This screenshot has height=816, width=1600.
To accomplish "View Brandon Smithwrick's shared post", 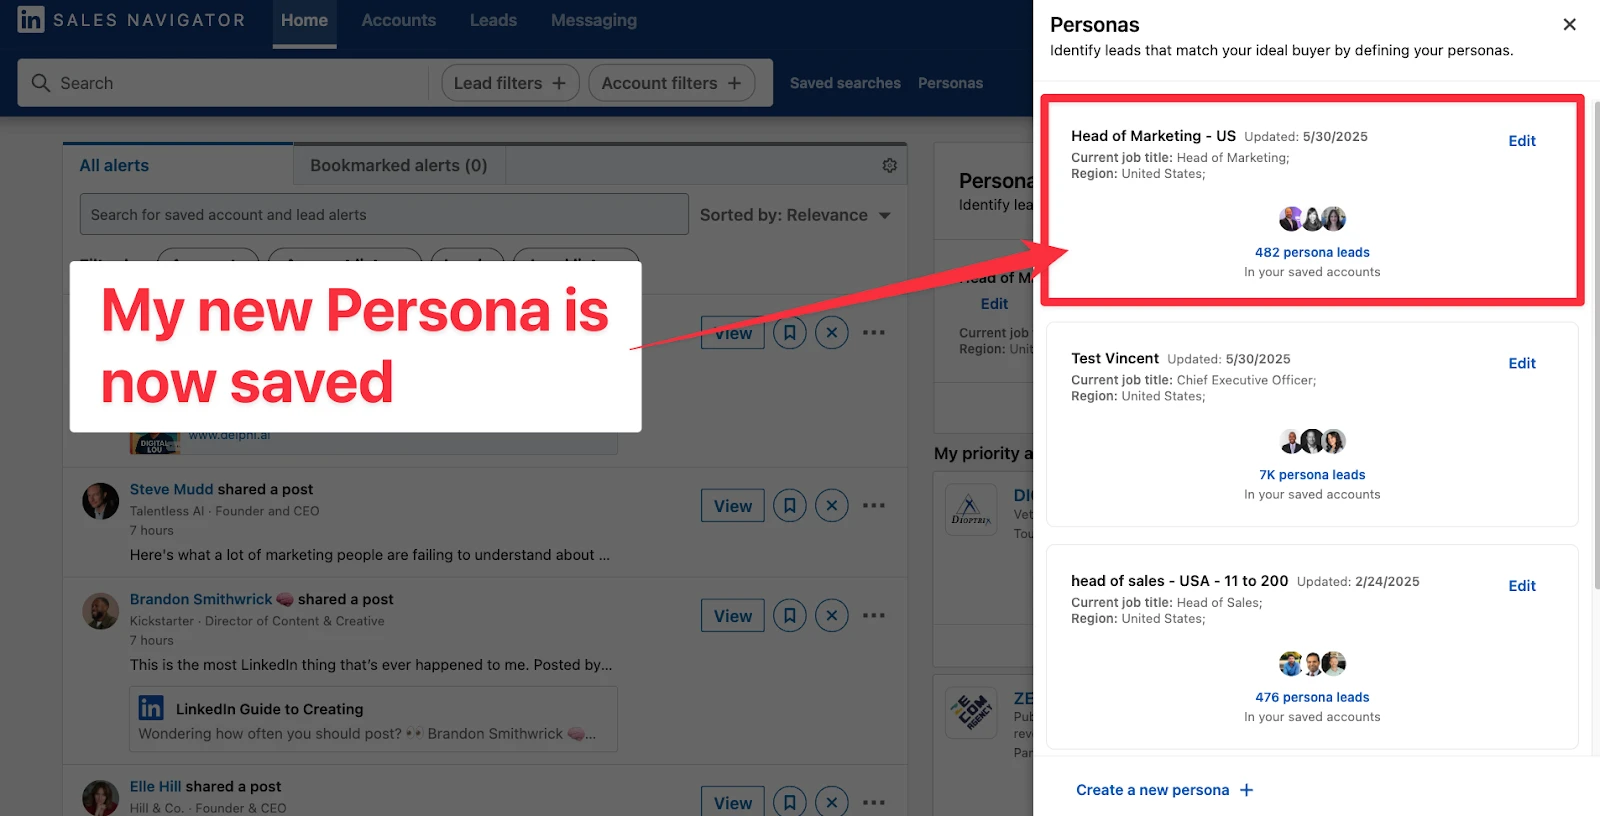I will click(732, 616).
